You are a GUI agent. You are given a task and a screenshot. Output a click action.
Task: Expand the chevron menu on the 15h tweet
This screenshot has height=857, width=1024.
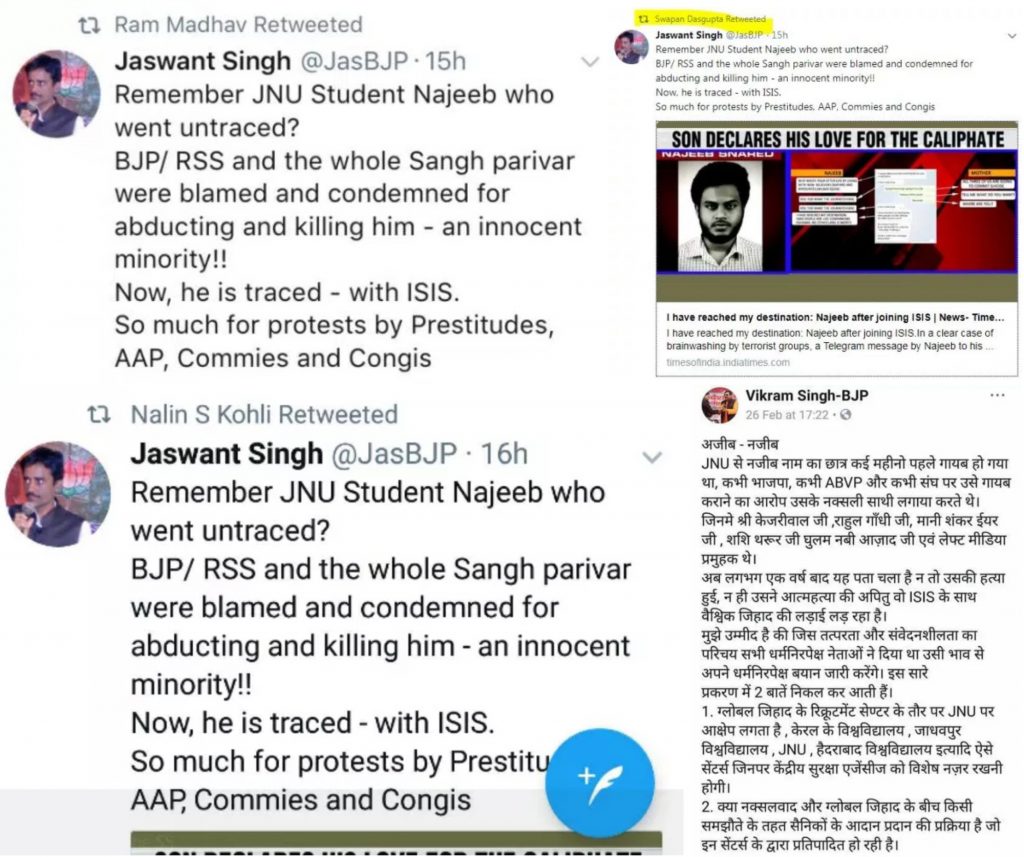point(590,62)
